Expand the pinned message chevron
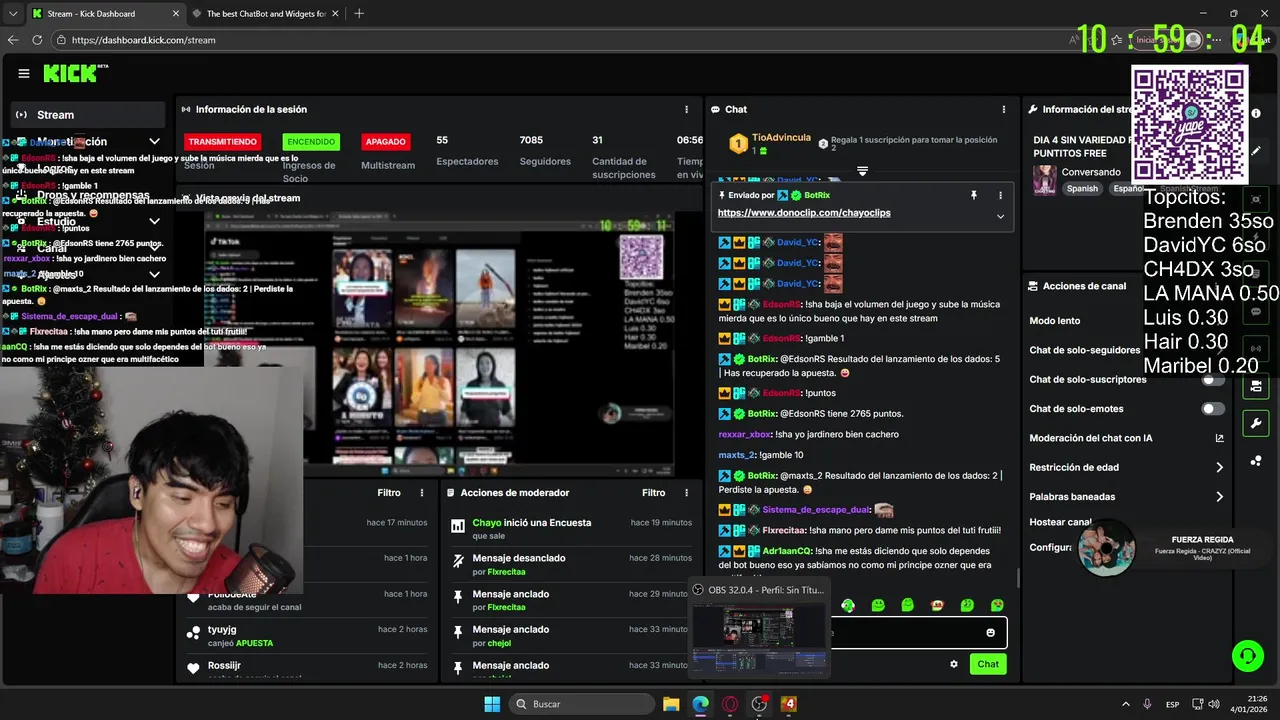 (x=1000, y=216)
